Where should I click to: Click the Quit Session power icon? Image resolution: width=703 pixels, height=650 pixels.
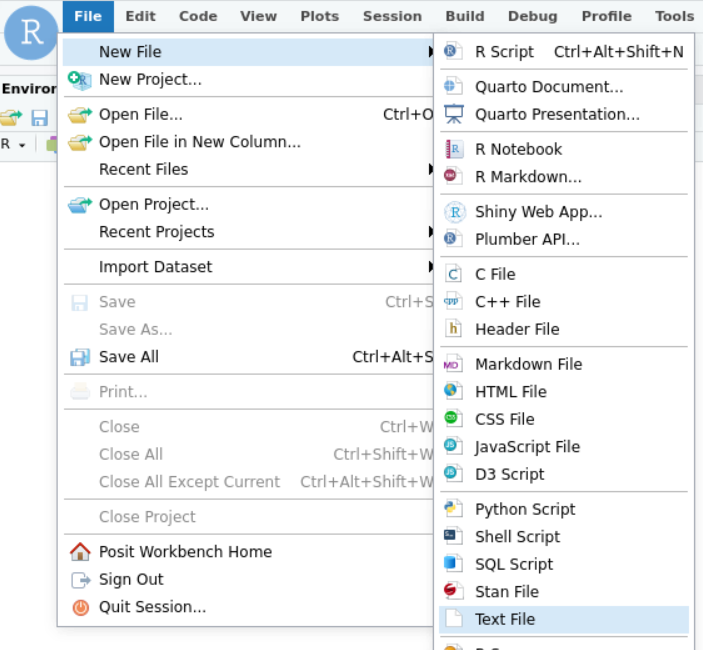click(81, 607)
